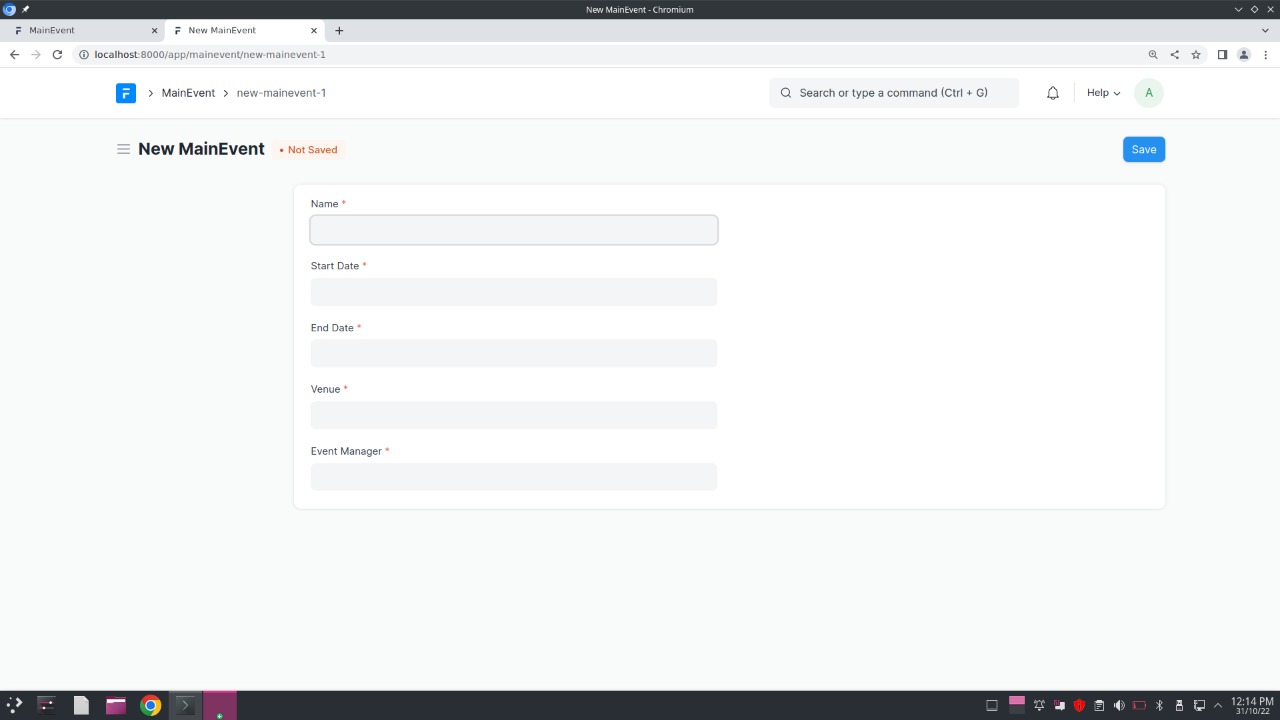1280x720 pixels.
Task: Open the clock showing 12:14 PM
Action: [x=1252, y=706]
